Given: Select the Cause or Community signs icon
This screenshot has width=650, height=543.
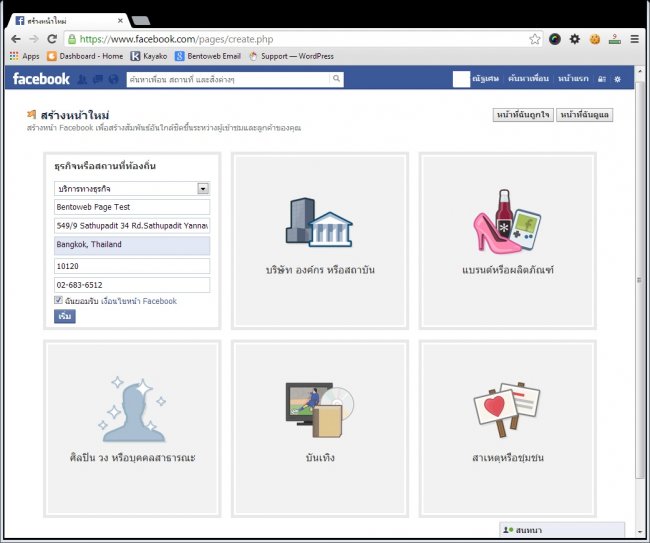Looking at the screenshot, I should tap(507, 408).
